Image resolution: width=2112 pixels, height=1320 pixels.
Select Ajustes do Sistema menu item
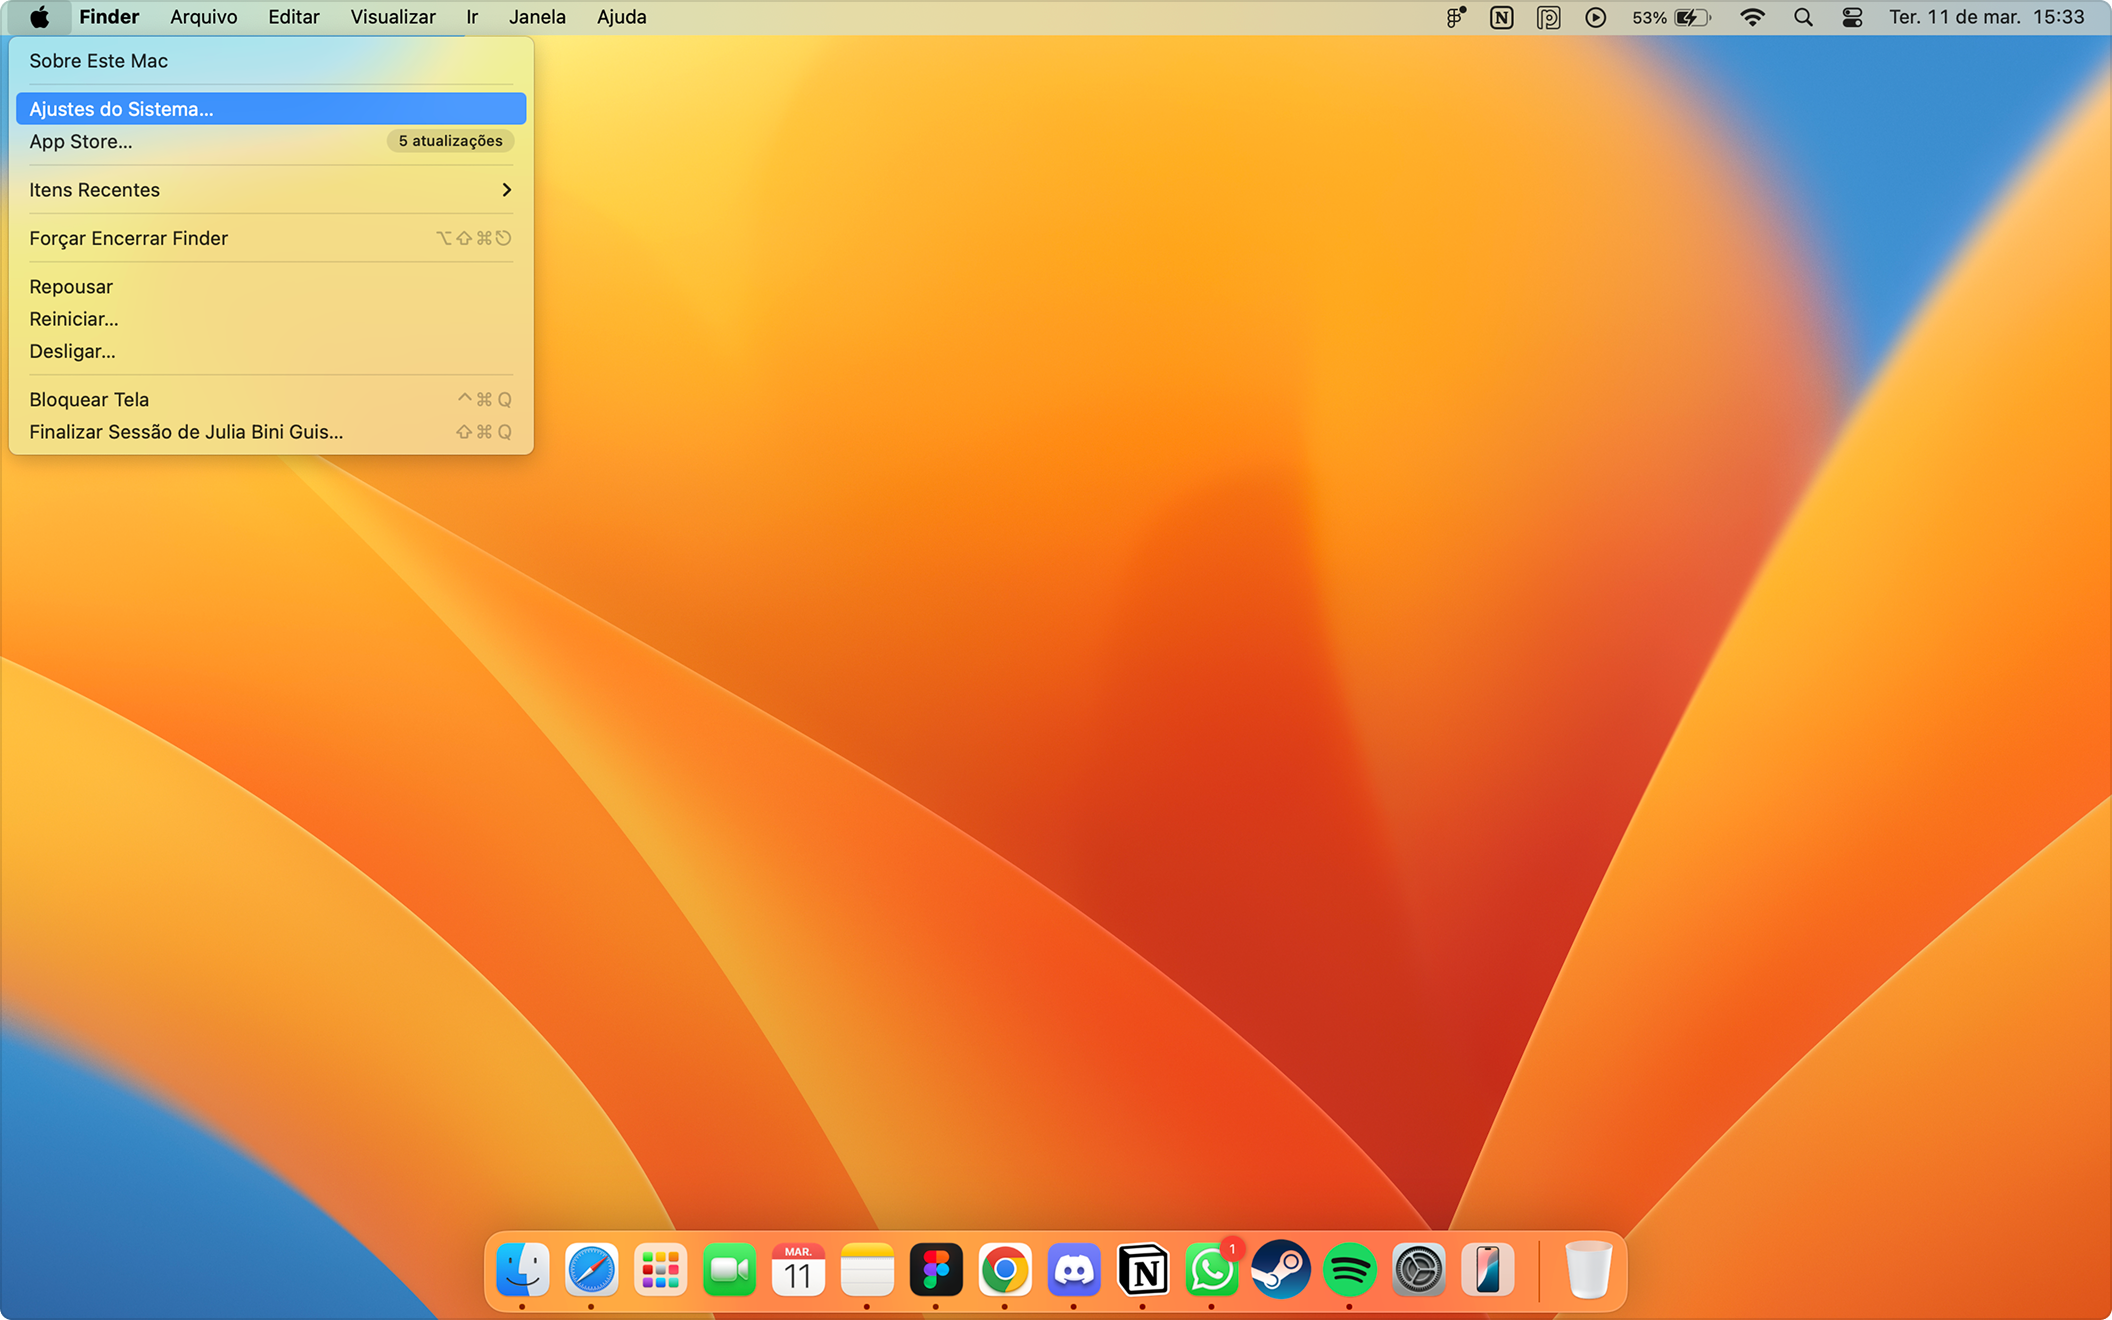coord(270,109)
